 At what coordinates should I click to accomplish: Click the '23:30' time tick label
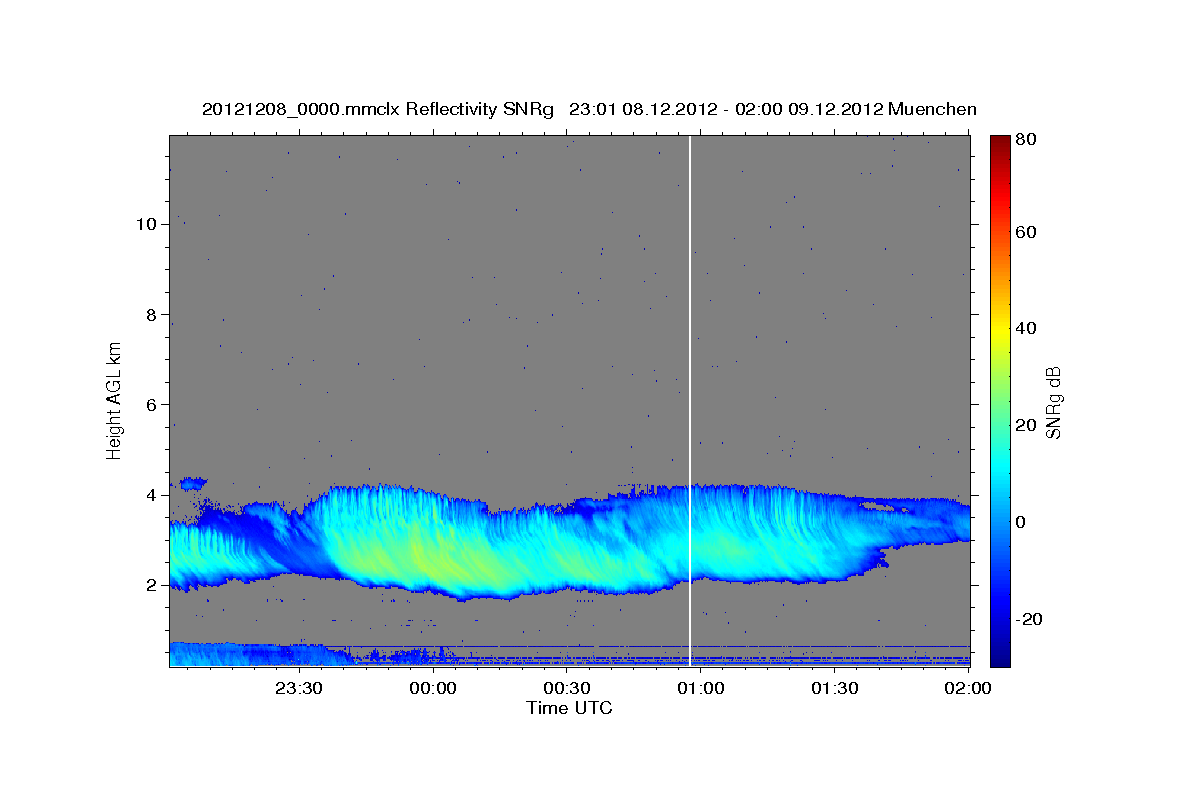[x=298, y=688]
